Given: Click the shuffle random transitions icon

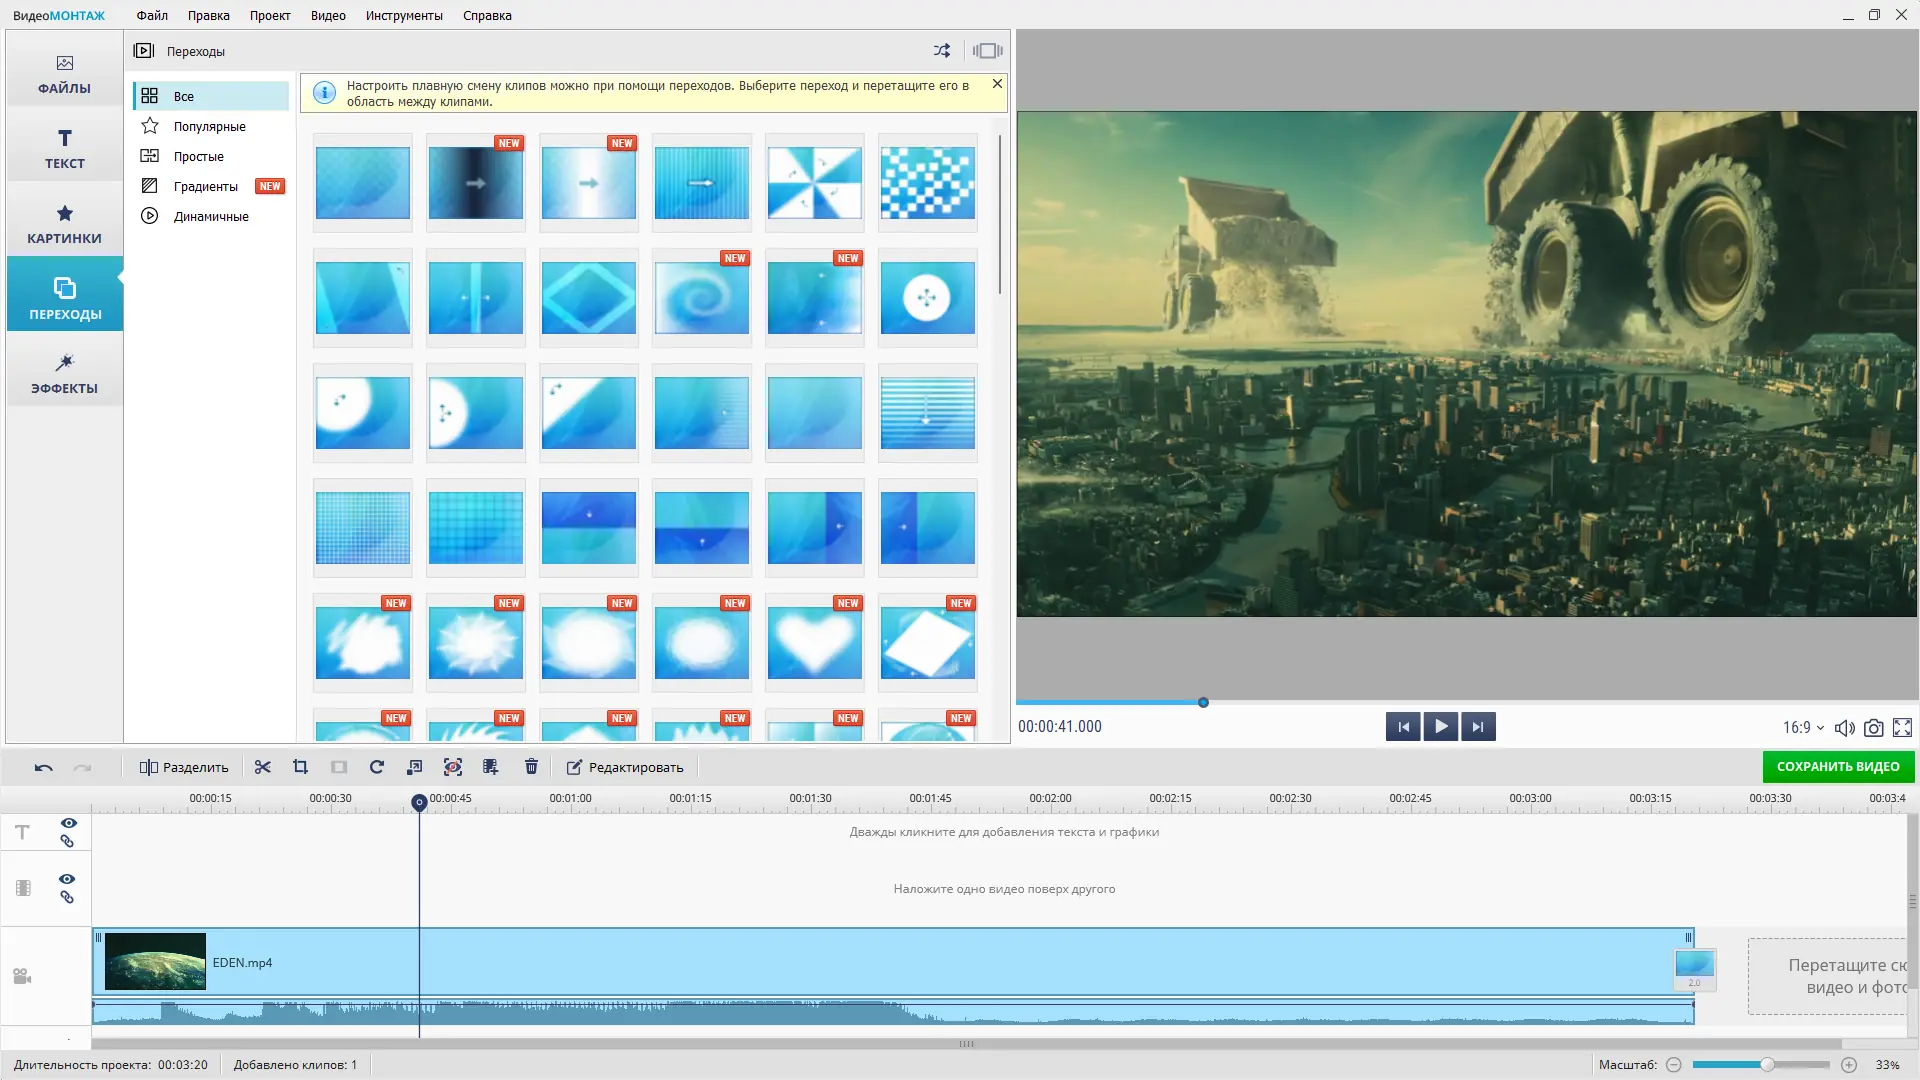Looking at the screenshot, I should pyautogui.click(x=942, y=51).
